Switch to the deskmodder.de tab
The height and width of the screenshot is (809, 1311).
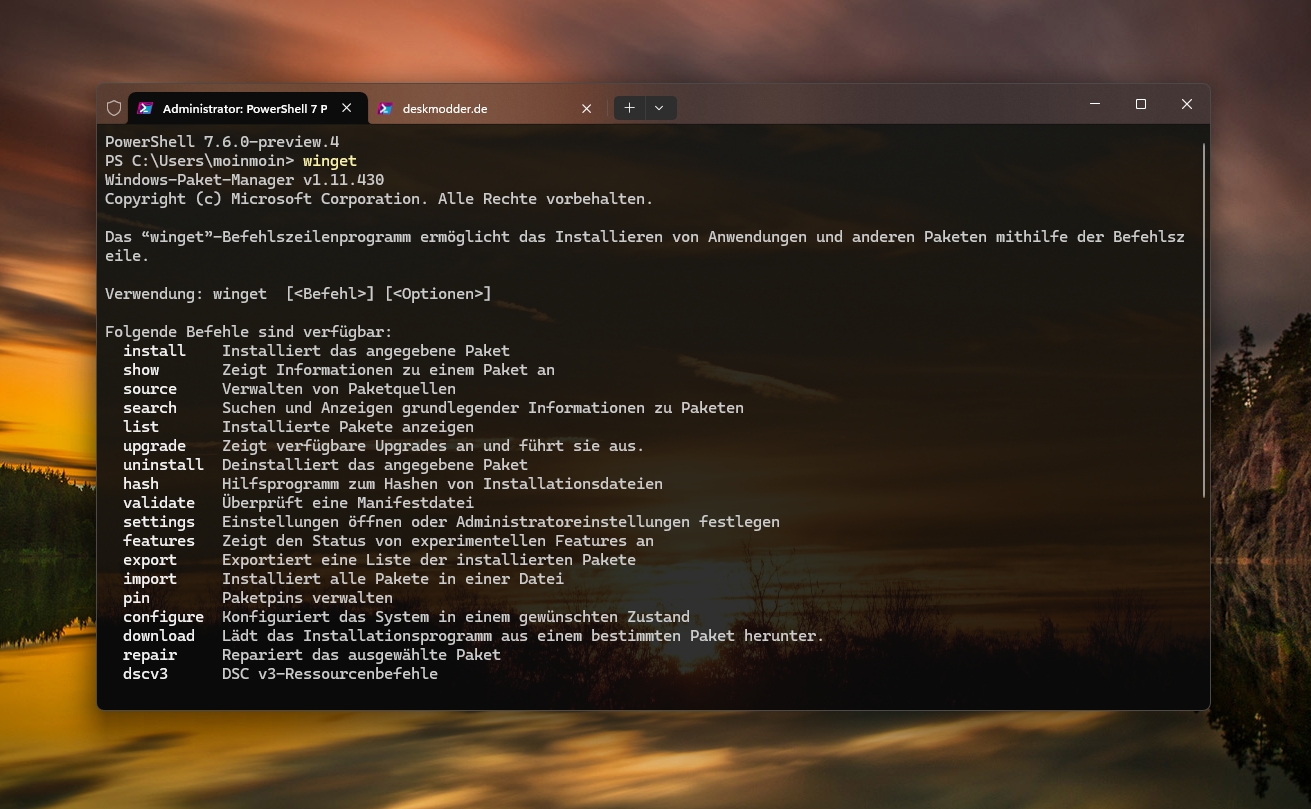(x=487, y=108)
